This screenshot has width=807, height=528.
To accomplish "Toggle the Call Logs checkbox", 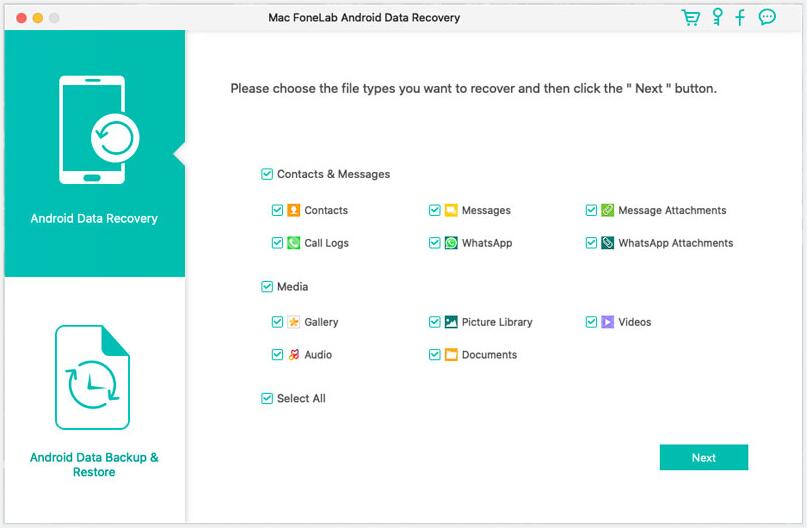I will click(278, 243).
